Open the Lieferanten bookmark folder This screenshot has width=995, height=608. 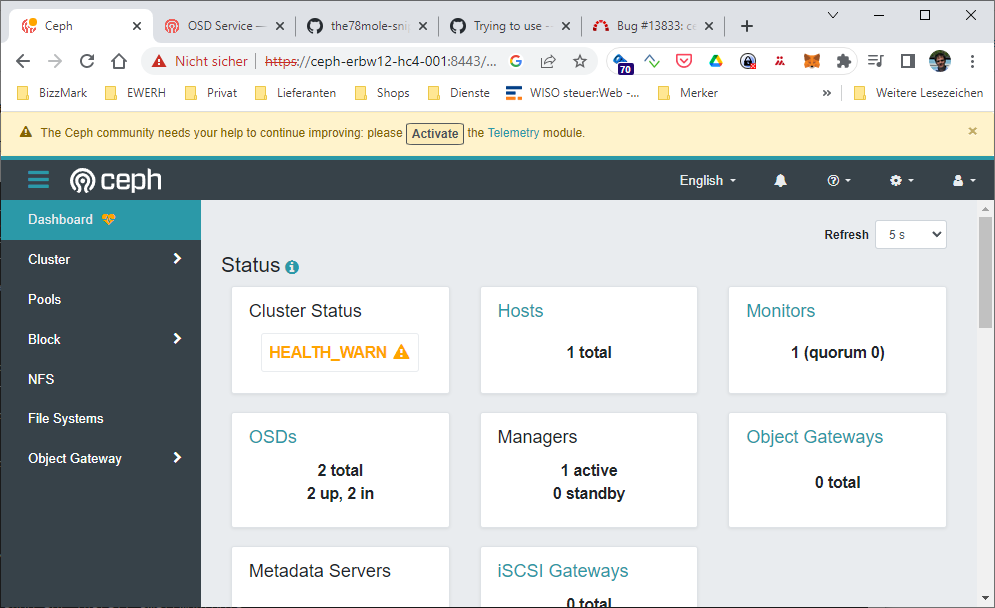coord(295,93)
